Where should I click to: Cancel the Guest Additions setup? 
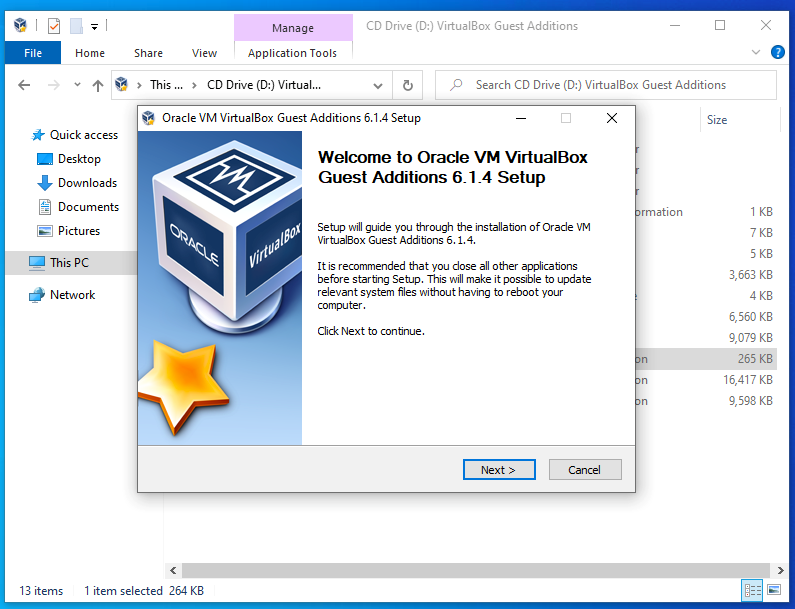(x=585, y=470)
